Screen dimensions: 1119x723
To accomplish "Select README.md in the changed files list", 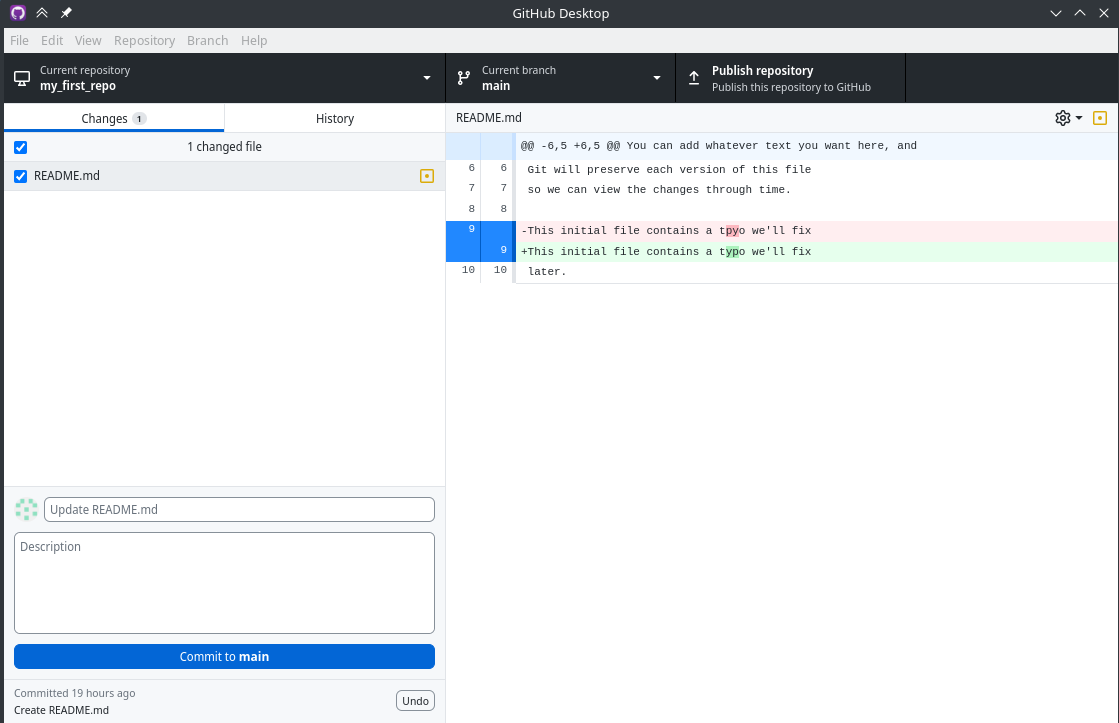I will pyautogui.click(x=224, y=176).
